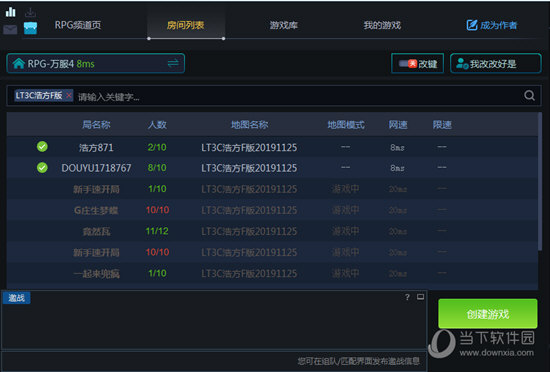550x372 pixels.
Task: Sort by 网速 column header
Action: pyautogui.click(x=398, y=124)
